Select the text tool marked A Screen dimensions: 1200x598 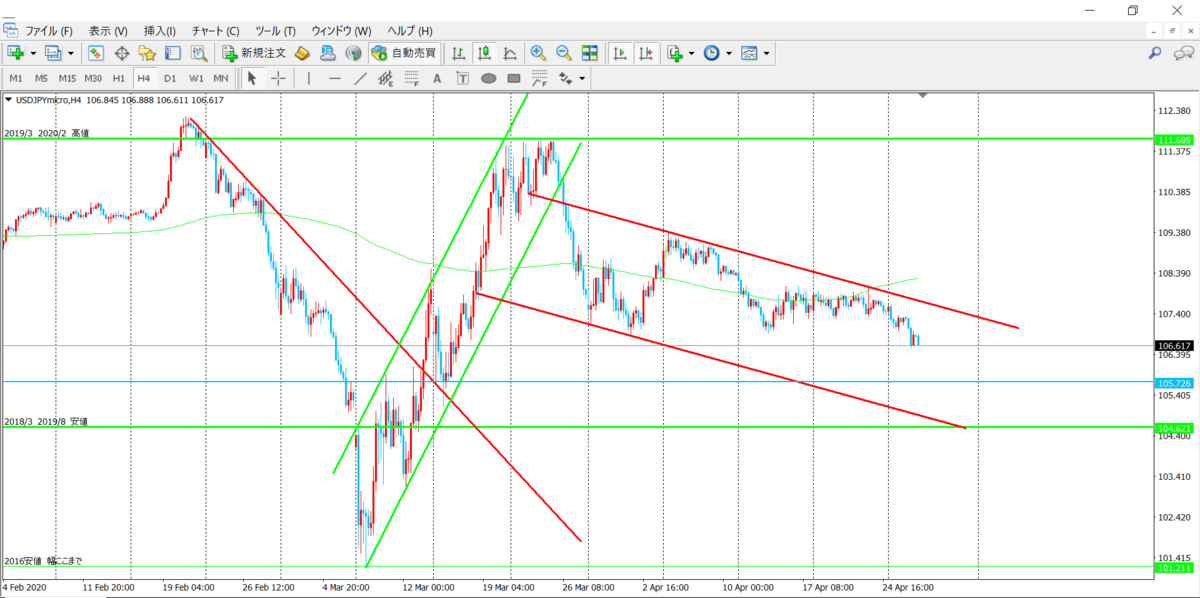437,78
